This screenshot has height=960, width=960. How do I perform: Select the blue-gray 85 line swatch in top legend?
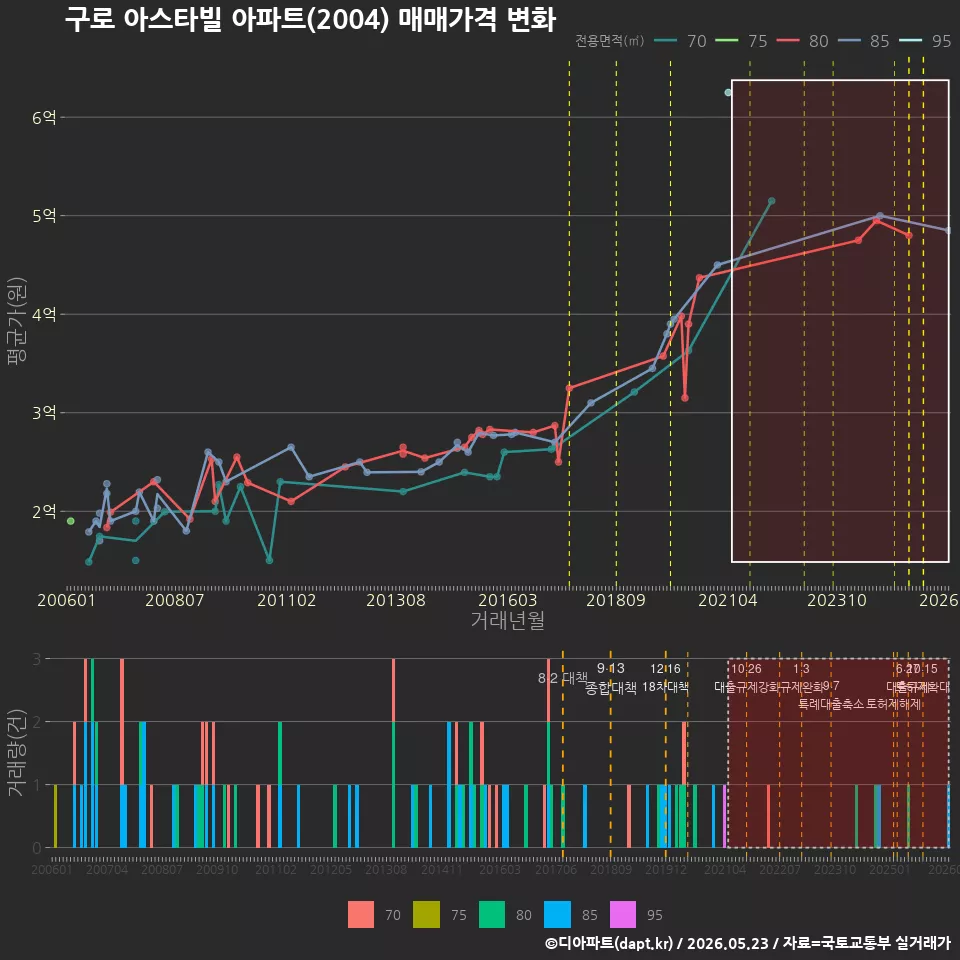[x=849, y=40]
